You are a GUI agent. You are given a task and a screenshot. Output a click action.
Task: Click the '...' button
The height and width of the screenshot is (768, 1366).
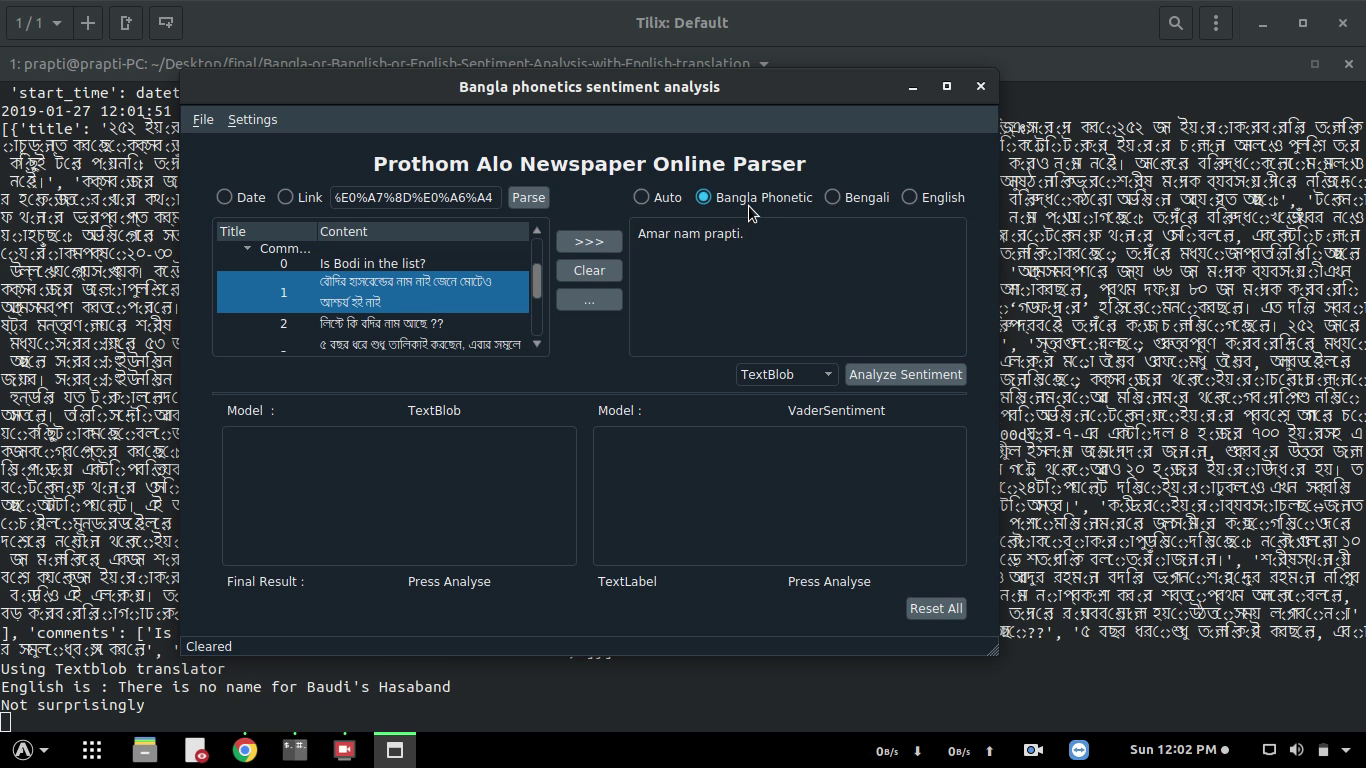(589, 299)
